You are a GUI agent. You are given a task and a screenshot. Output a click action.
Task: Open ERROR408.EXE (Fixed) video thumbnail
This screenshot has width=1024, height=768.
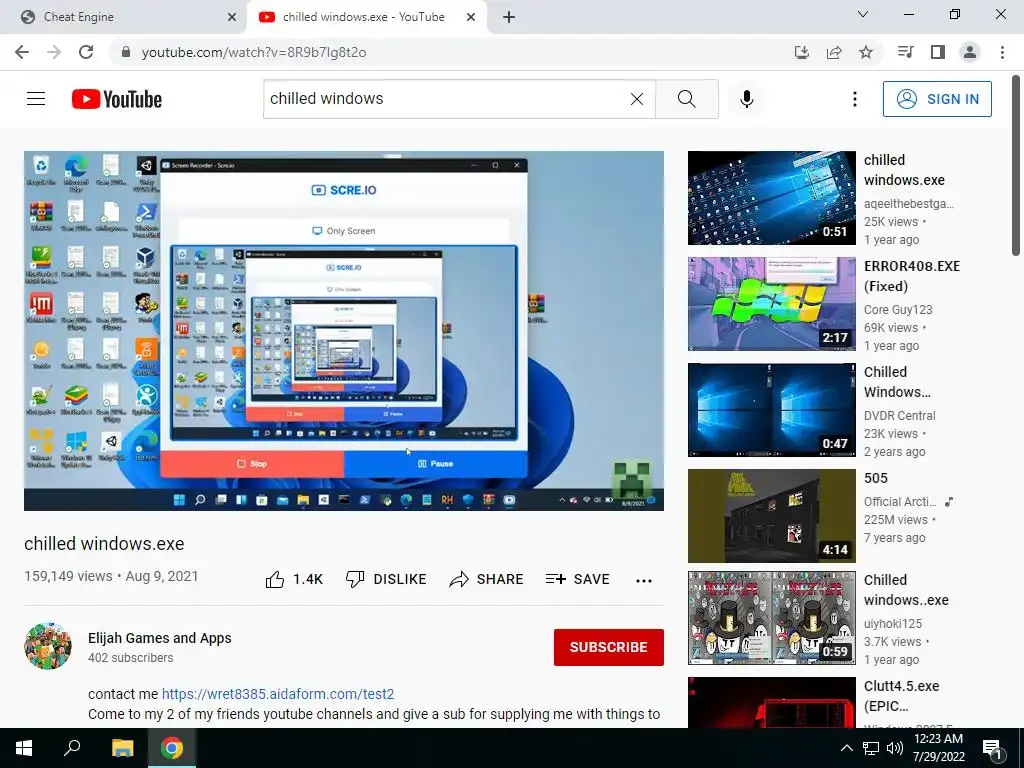coord(772,304)
